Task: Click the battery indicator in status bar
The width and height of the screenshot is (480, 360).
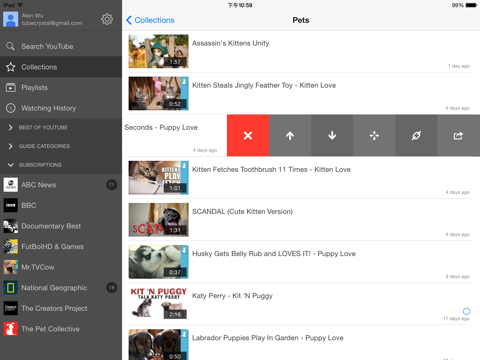Action: pos(471,5)
